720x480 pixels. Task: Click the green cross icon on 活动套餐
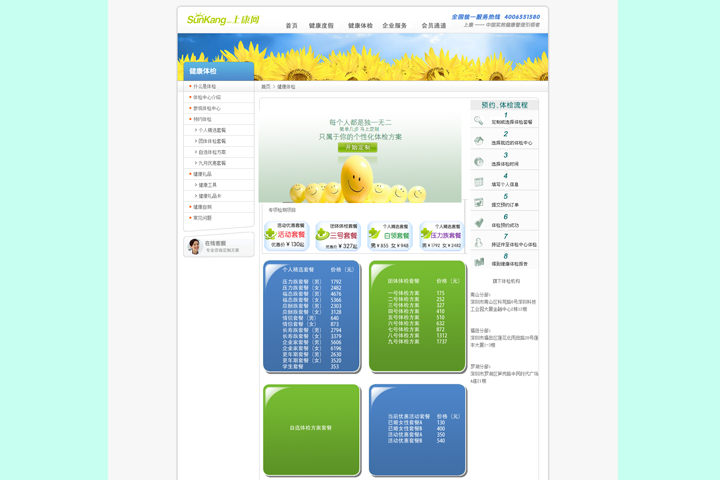[x=270, y=234]
